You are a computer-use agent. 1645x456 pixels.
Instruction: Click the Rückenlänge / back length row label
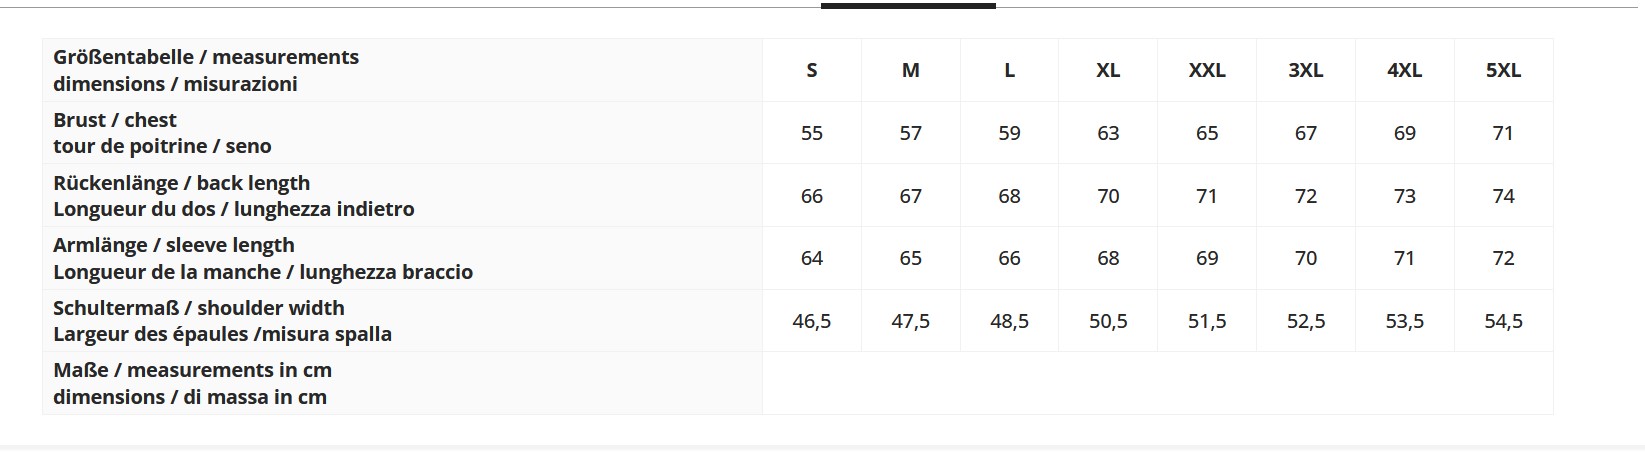pos(233,196)
